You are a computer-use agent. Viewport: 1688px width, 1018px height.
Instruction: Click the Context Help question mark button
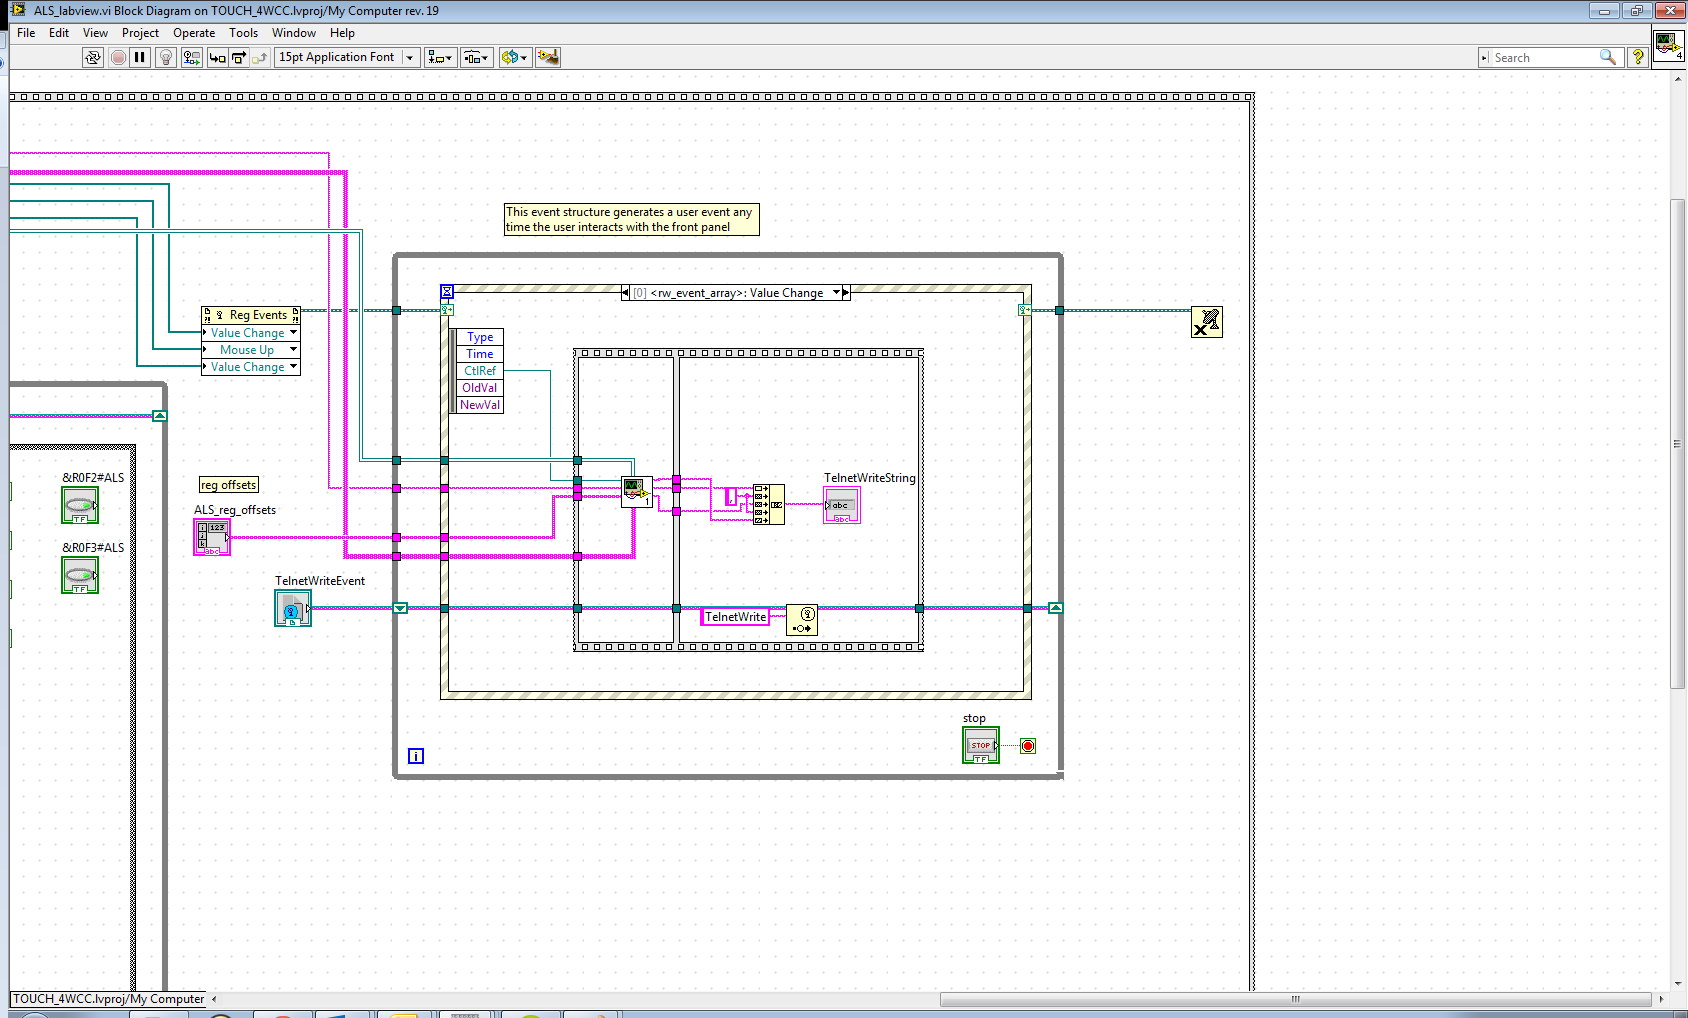tap(1638, 57)
